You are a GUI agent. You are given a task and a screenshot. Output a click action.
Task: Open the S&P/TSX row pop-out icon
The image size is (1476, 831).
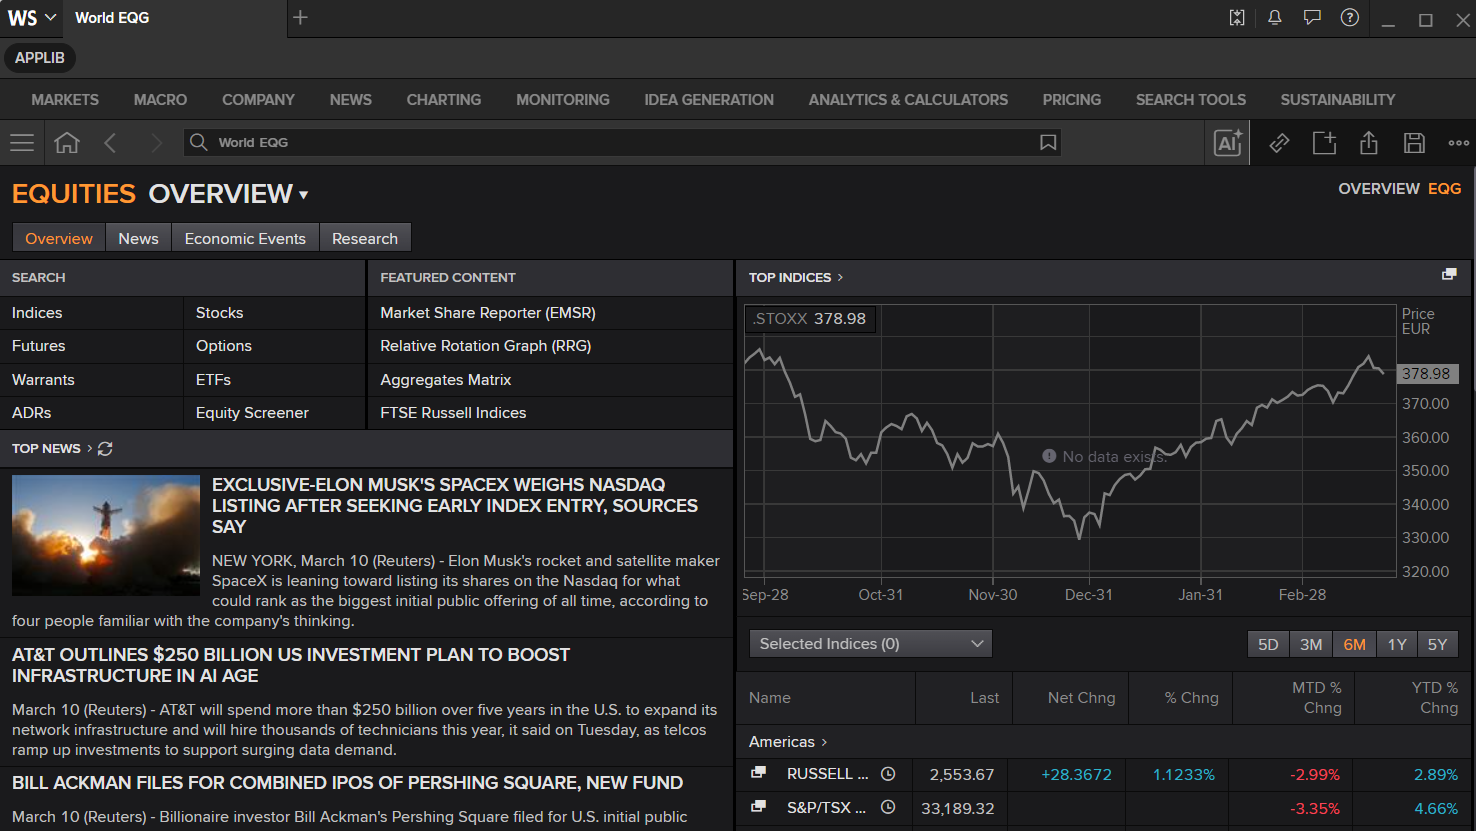(x=759, y=806)
